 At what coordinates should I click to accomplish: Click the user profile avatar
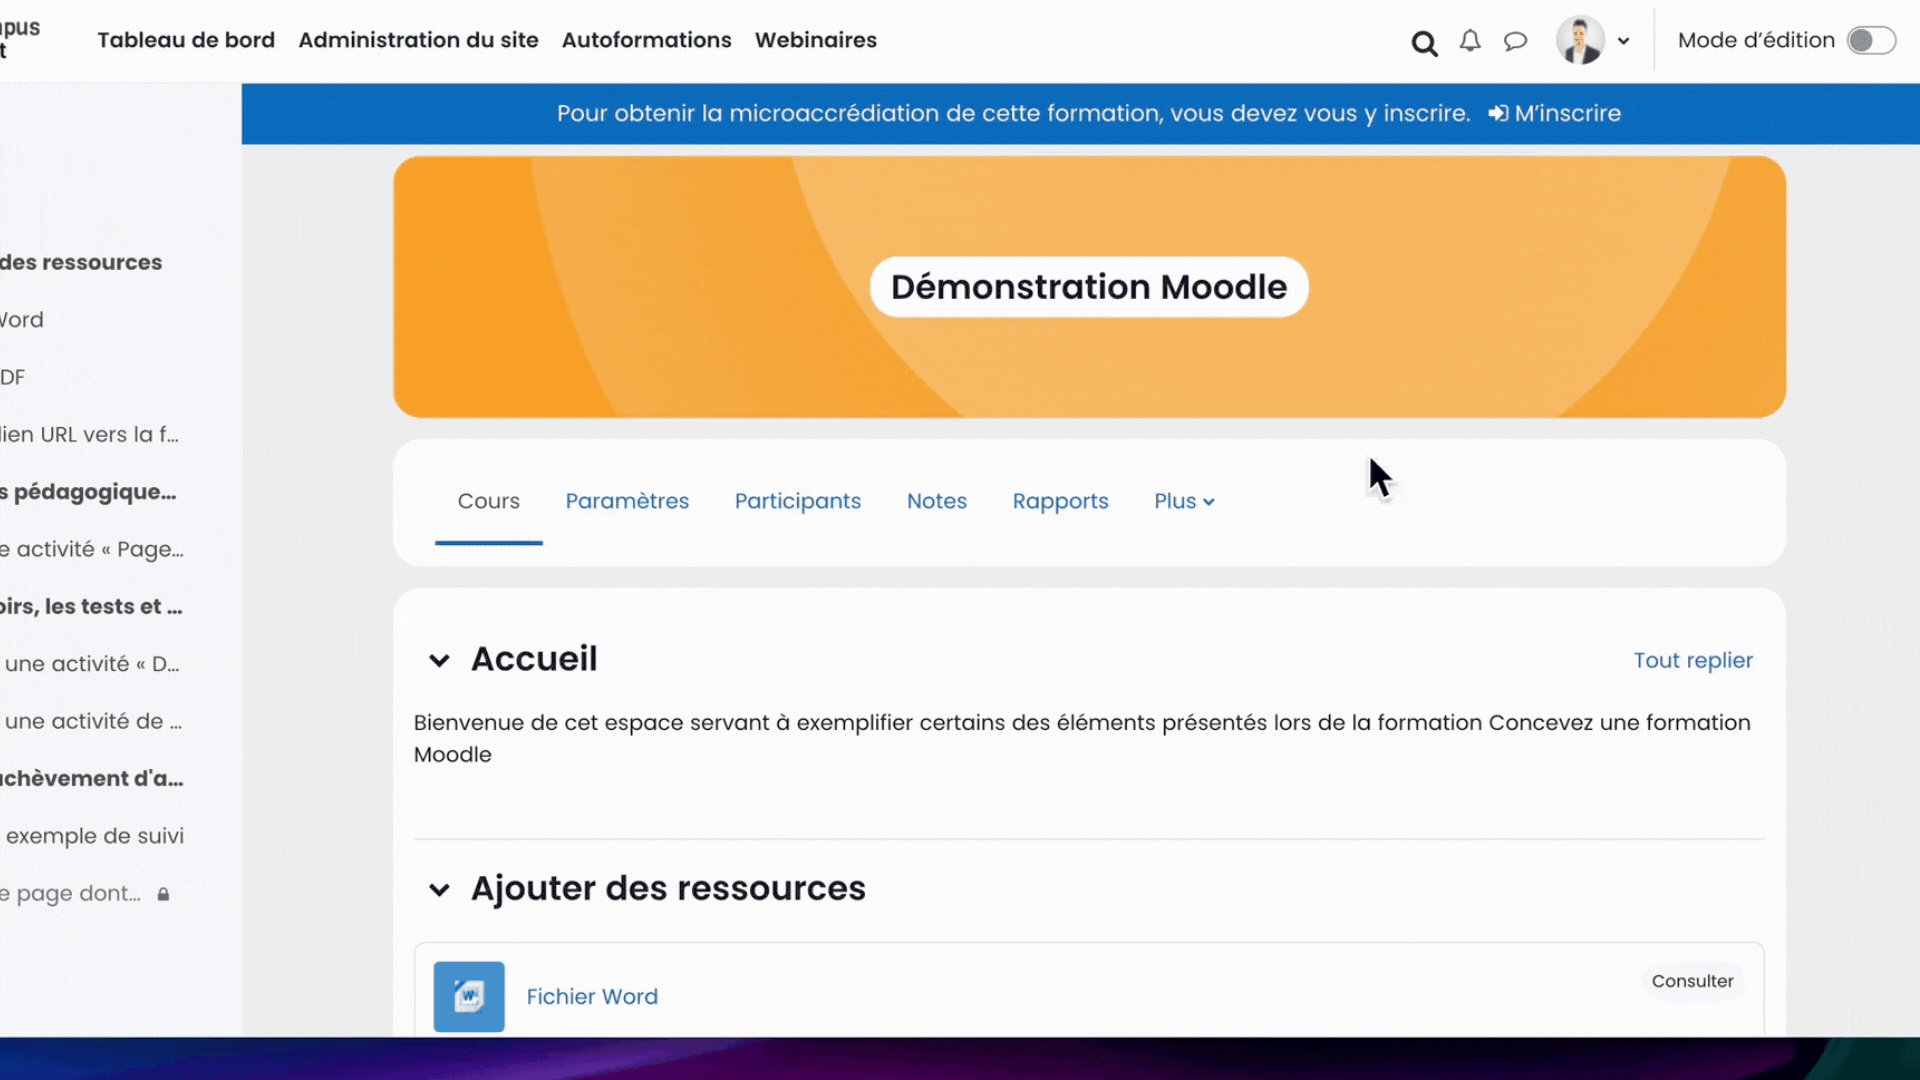1578,40
